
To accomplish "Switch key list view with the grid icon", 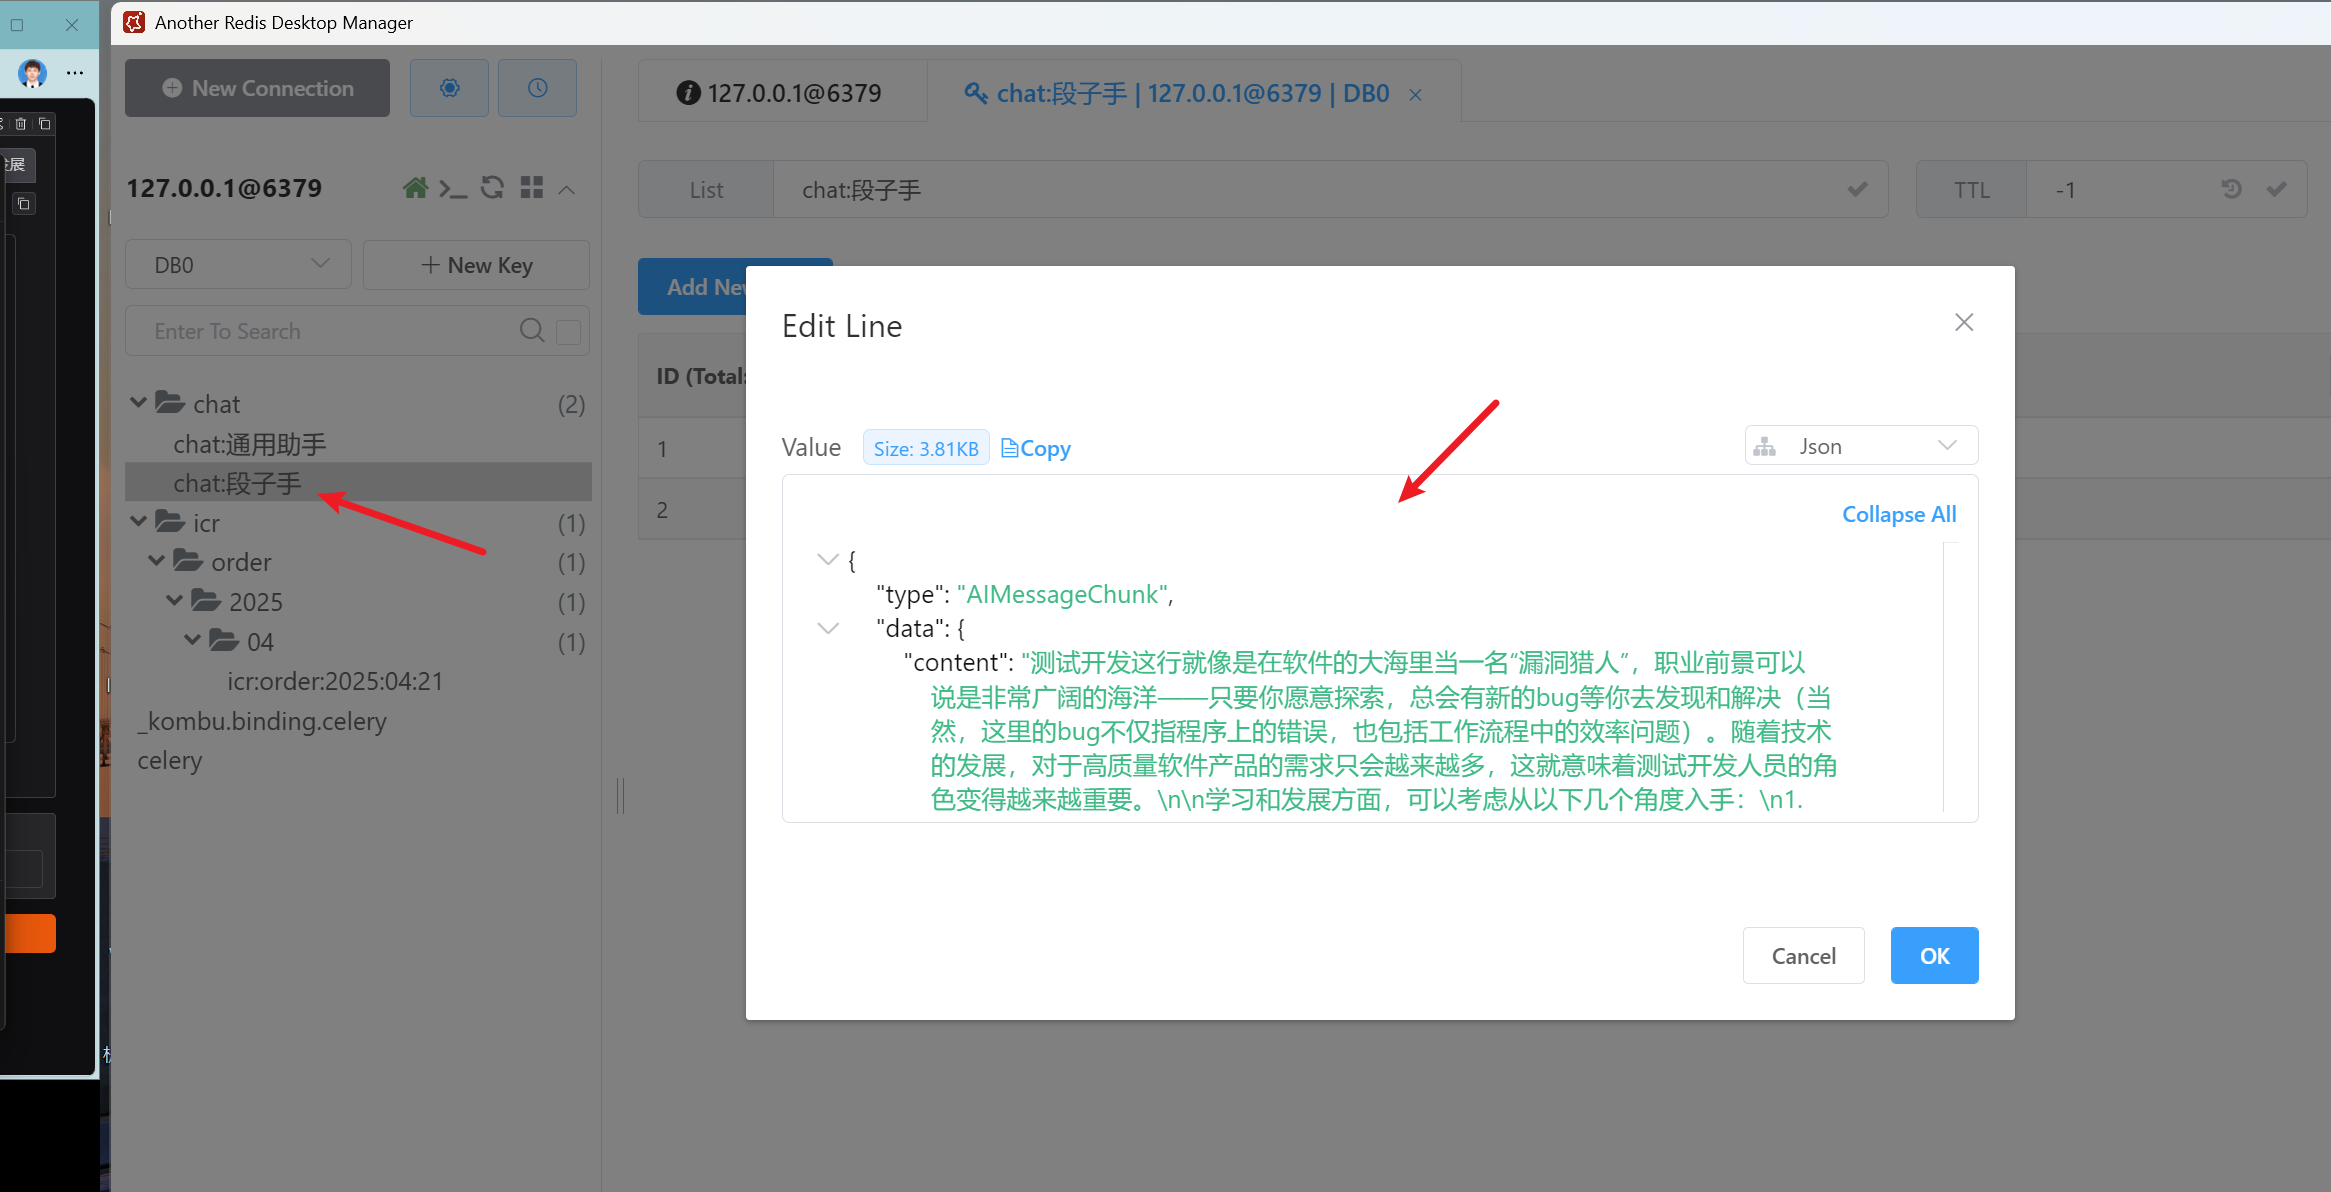I will (x=532, y=187).
